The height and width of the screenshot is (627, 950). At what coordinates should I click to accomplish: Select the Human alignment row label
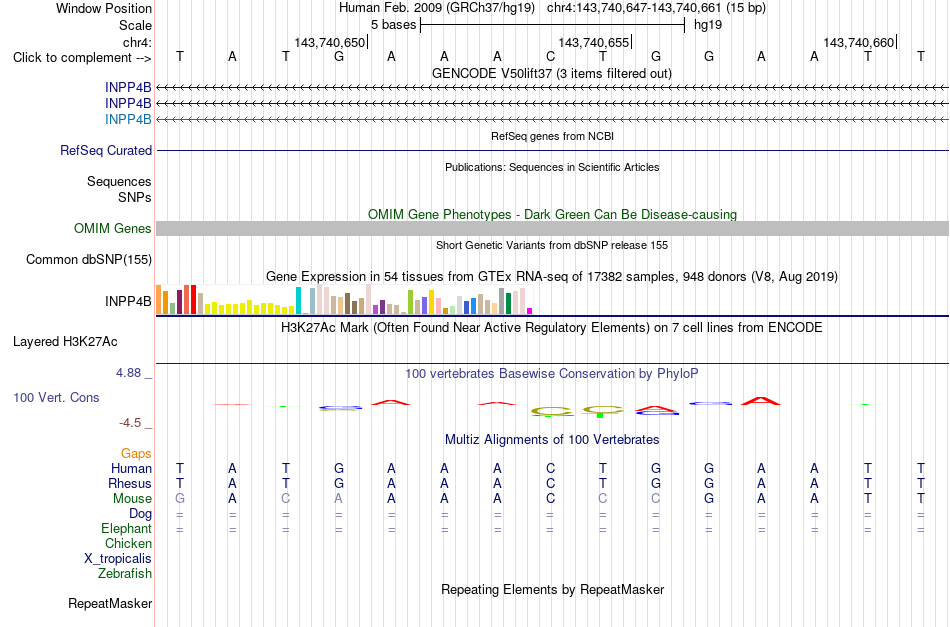click(x=131, y=468)
